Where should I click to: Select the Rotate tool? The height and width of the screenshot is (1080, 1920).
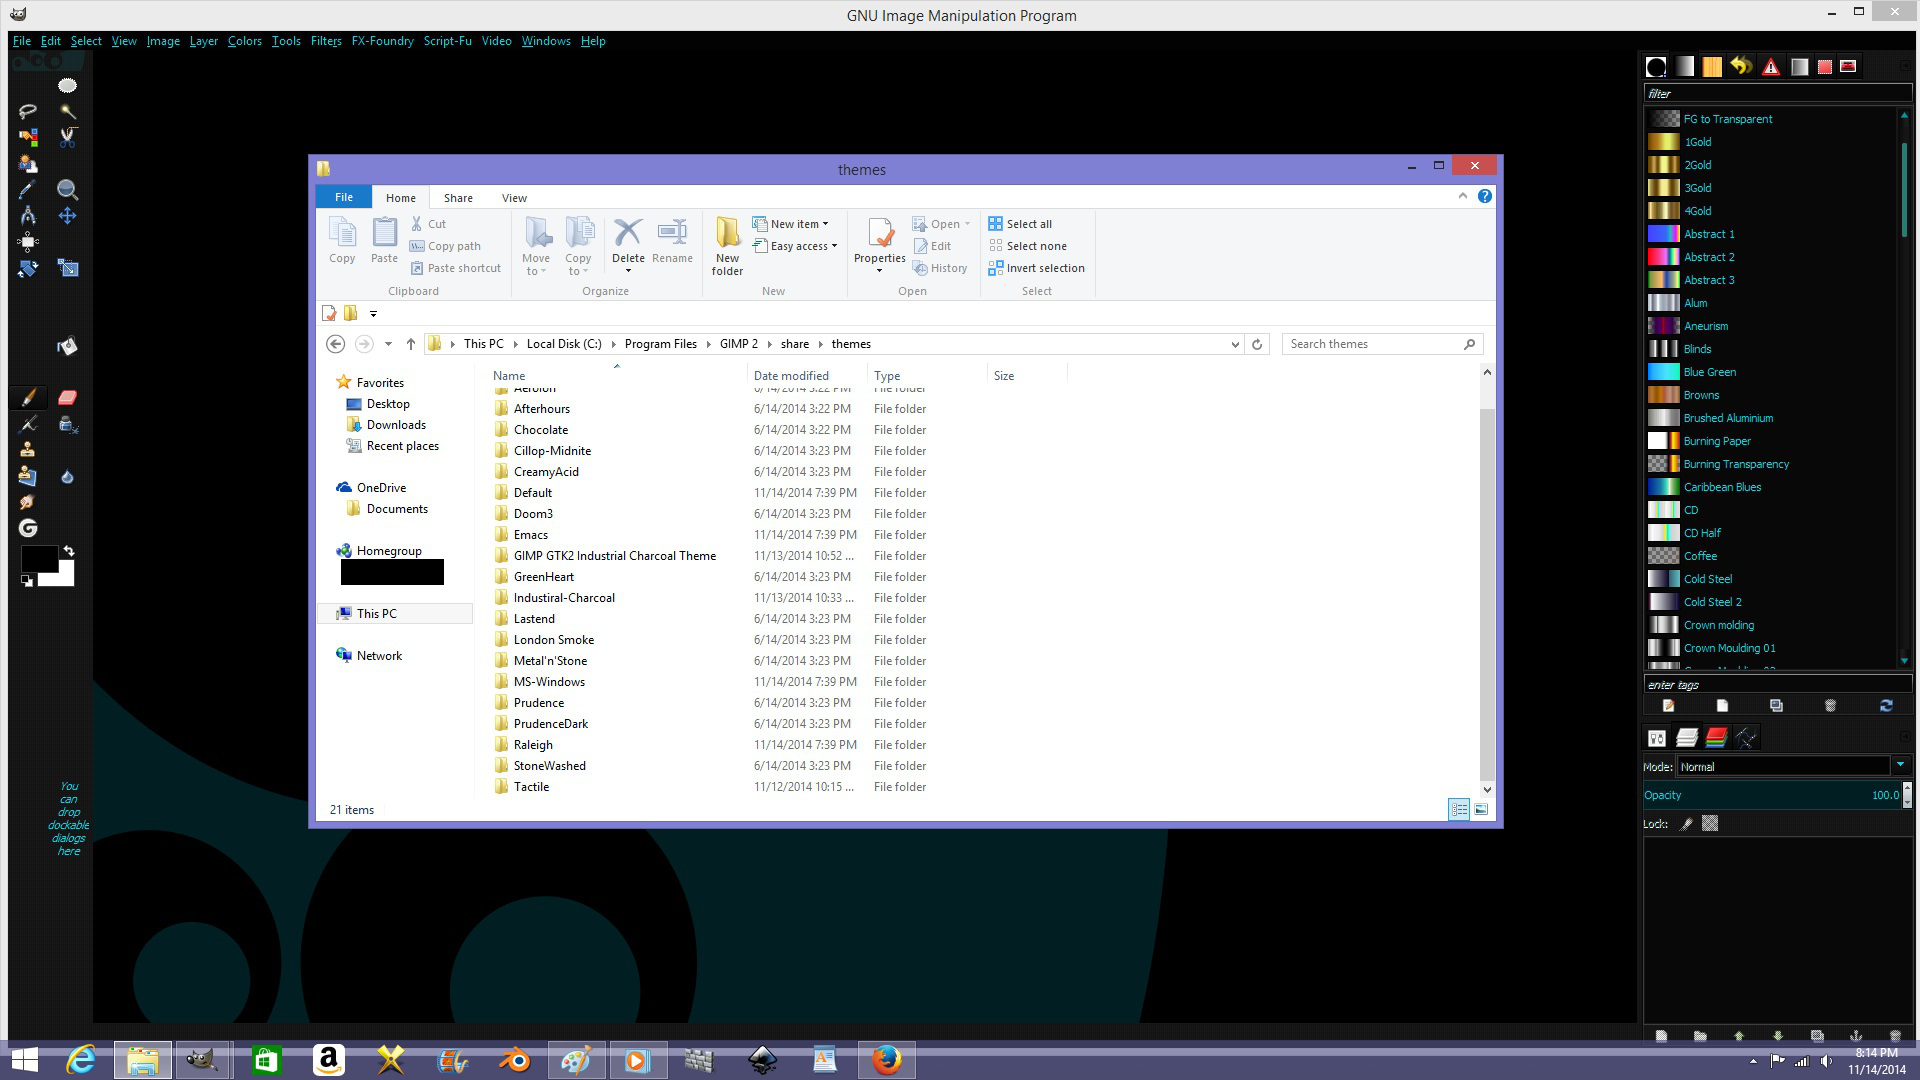[x=28, y=268]
